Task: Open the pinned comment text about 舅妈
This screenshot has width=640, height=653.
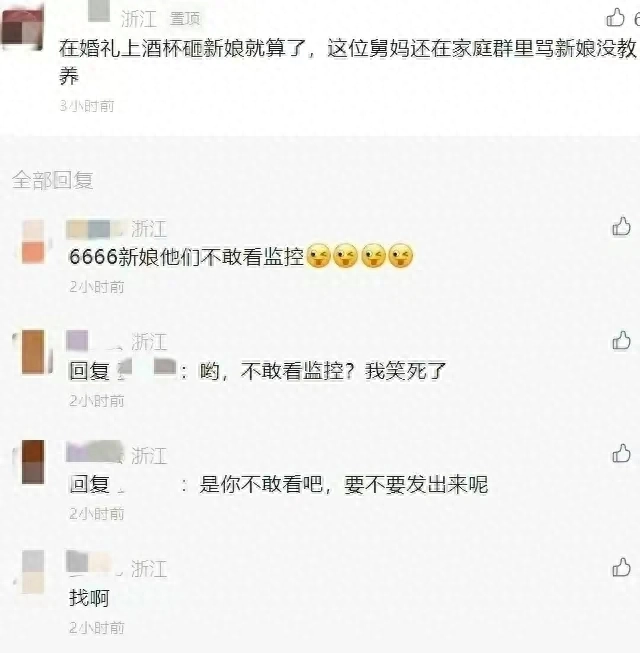Action: [x=348, y=62]
